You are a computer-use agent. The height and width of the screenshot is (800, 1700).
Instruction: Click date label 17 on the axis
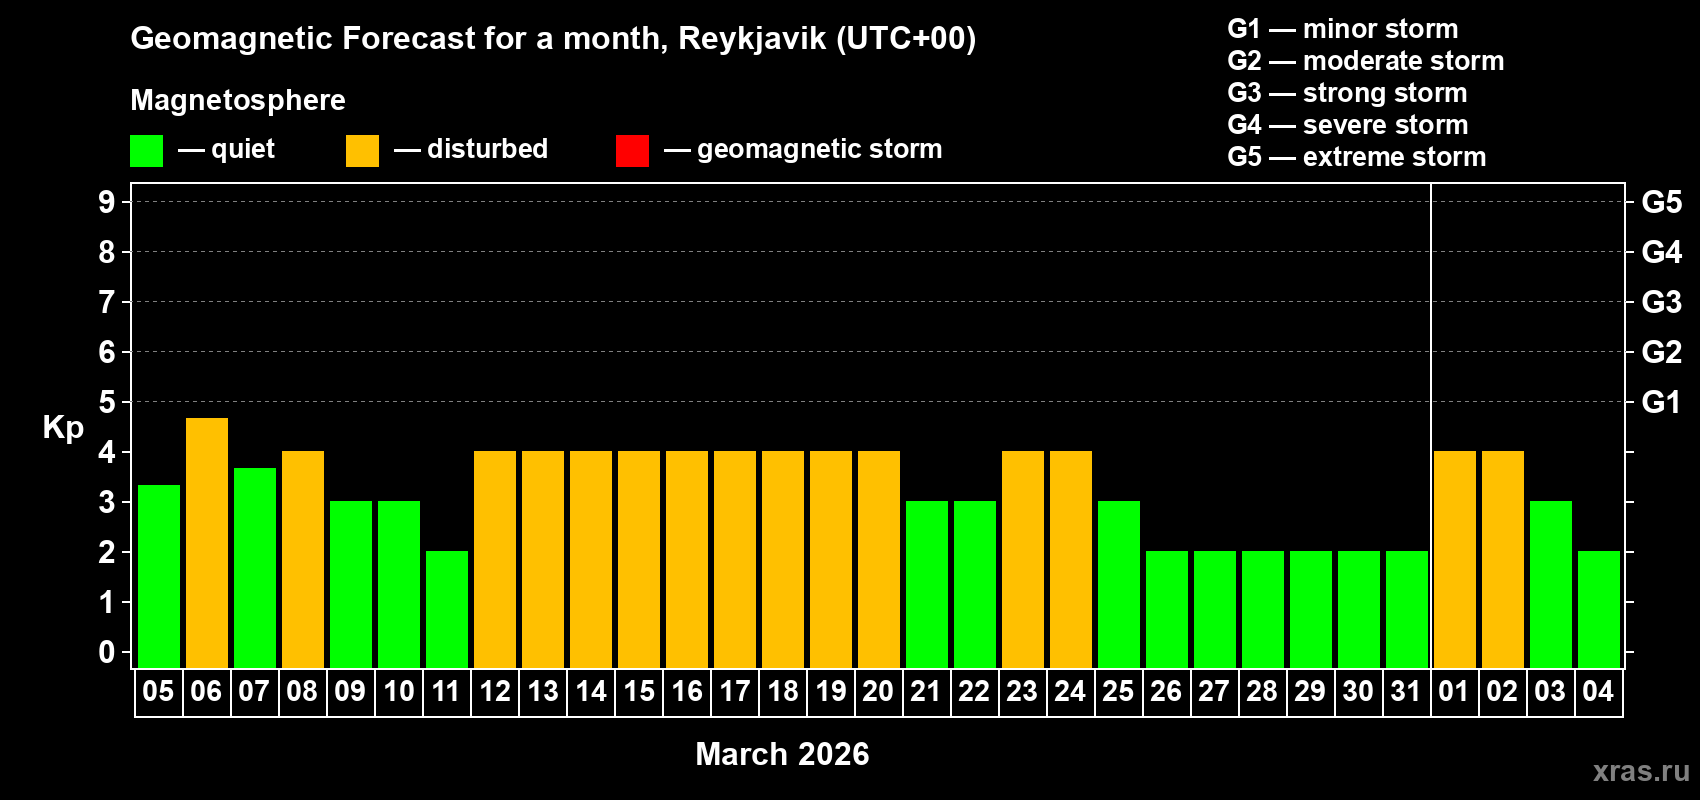(x=735, y=692)
